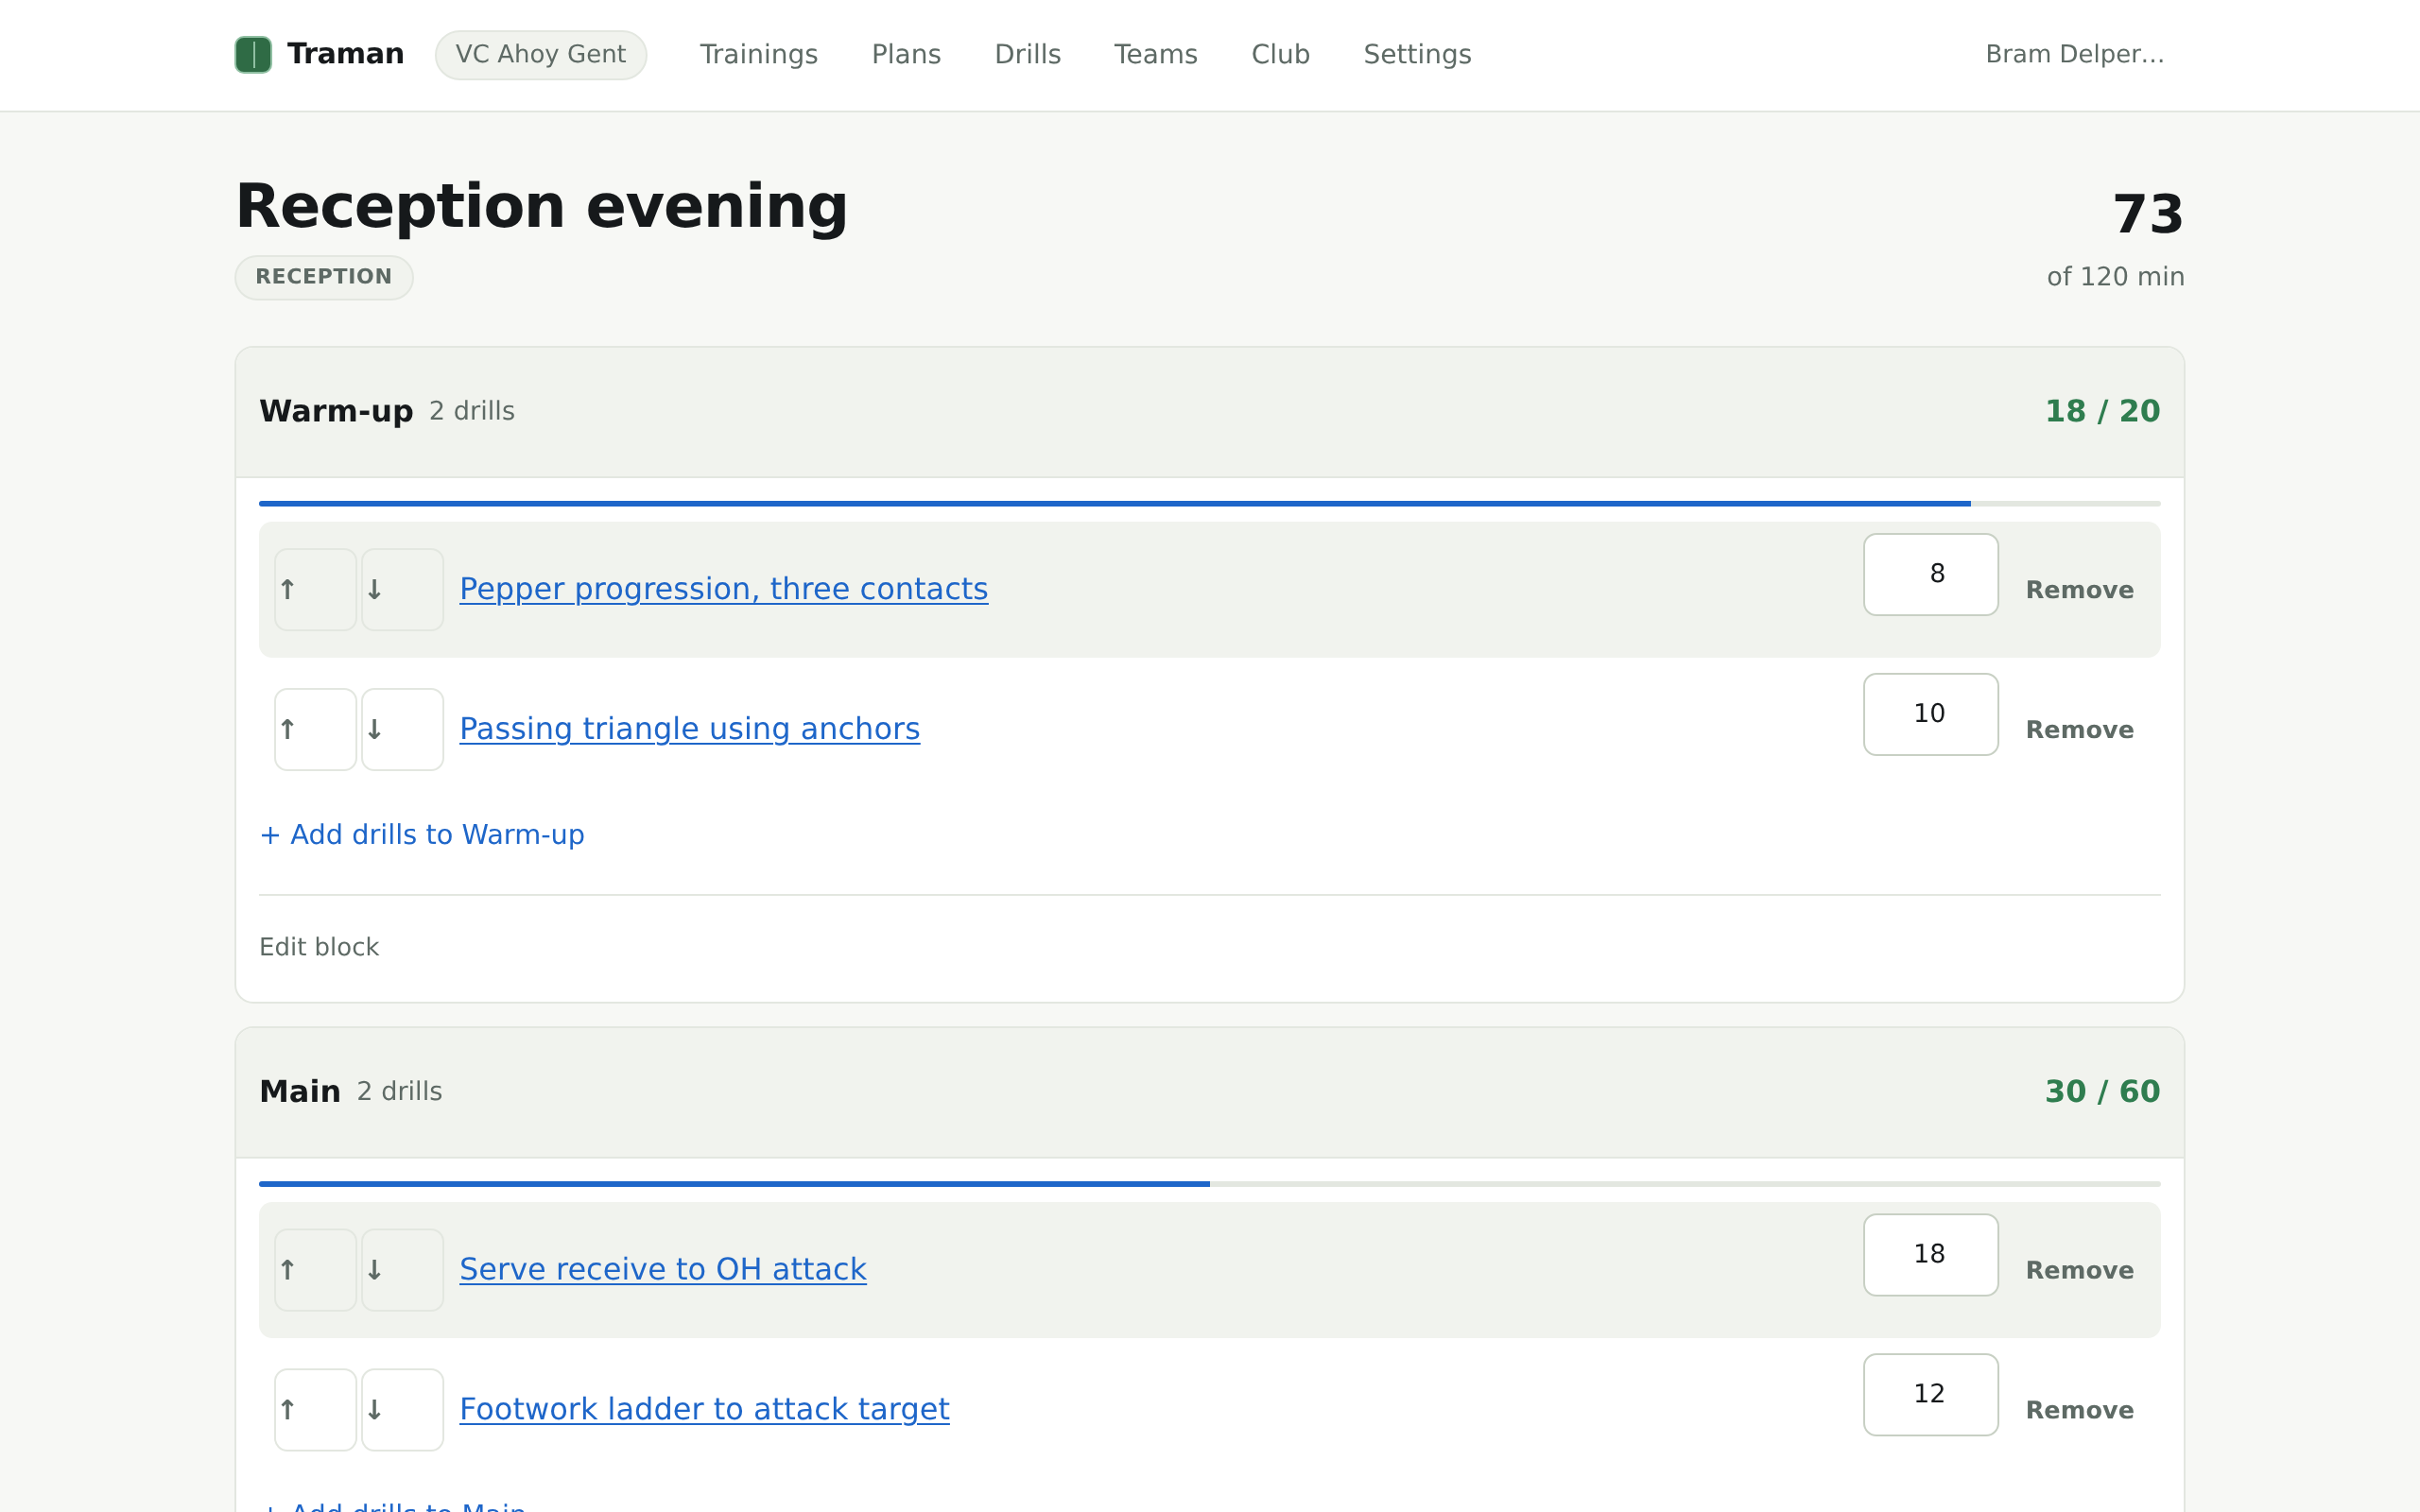Click the Main 30 / 60 total
The height and width of the screenshot is (1512, 2420).
(2102, 1092)
